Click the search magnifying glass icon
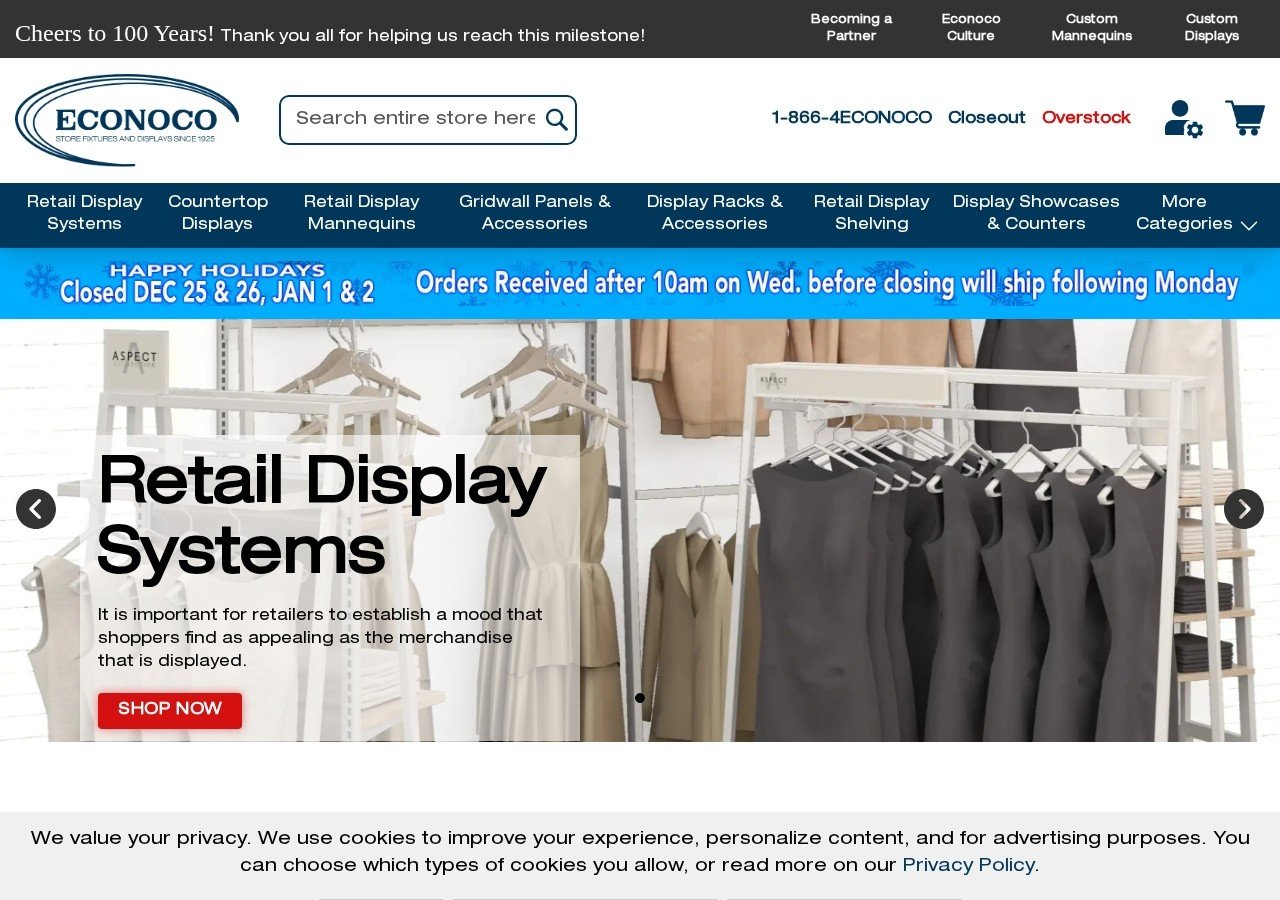 point(556,119)
